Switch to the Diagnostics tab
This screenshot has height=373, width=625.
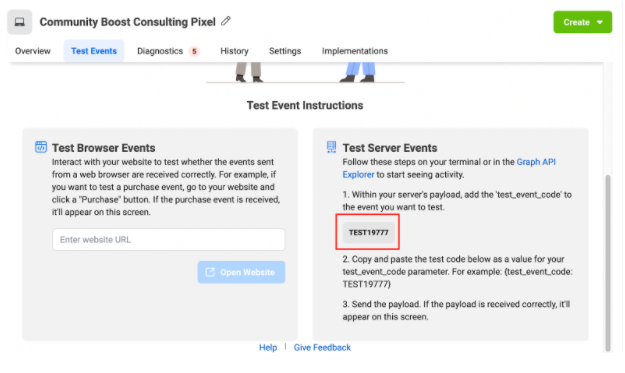click(x=160, y=51)
